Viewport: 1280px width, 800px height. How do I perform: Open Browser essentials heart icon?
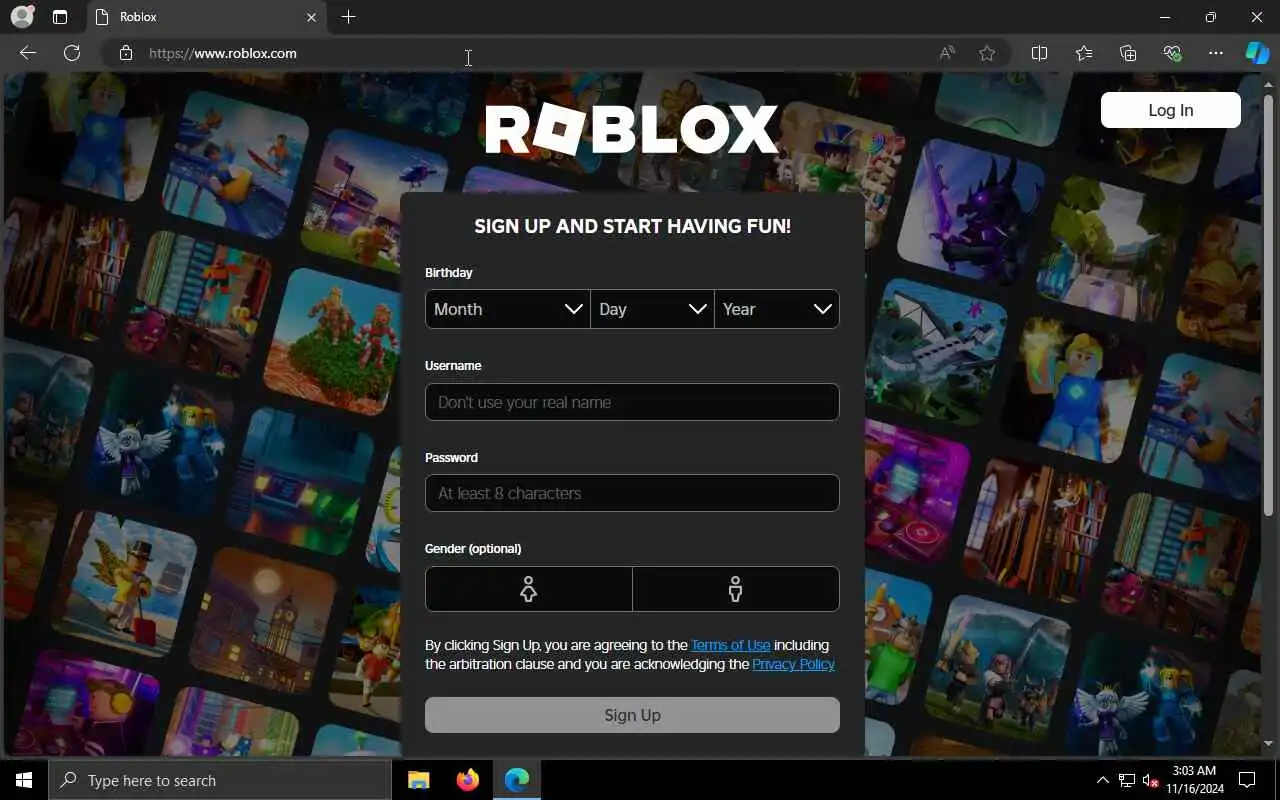(x=1172, y=53)
